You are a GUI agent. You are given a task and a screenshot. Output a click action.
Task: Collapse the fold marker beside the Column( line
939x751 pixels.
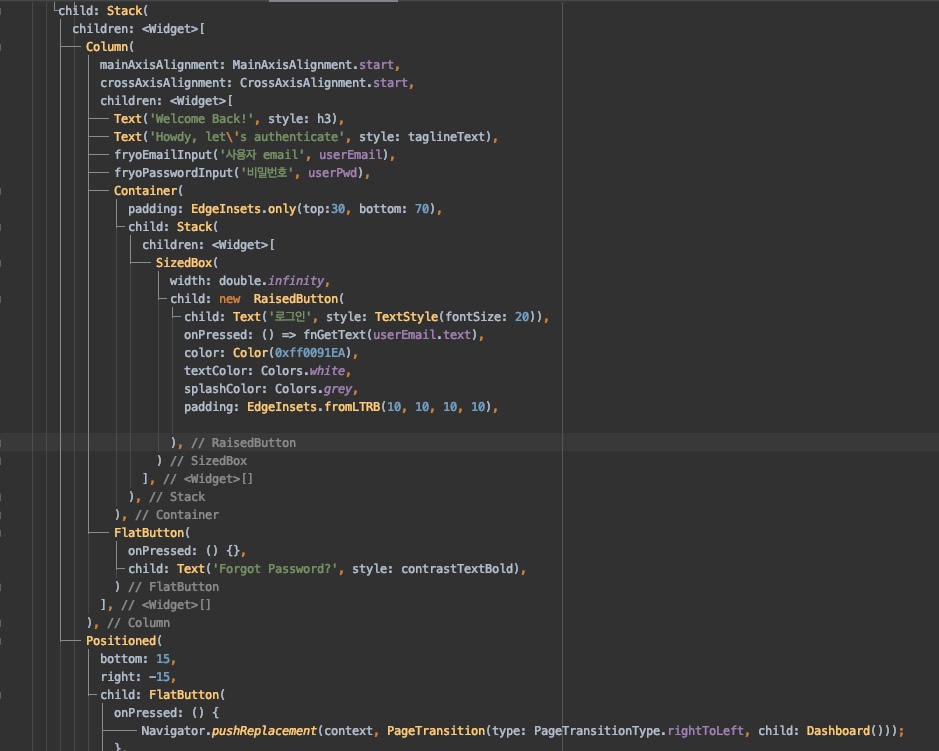coord(2,47)
